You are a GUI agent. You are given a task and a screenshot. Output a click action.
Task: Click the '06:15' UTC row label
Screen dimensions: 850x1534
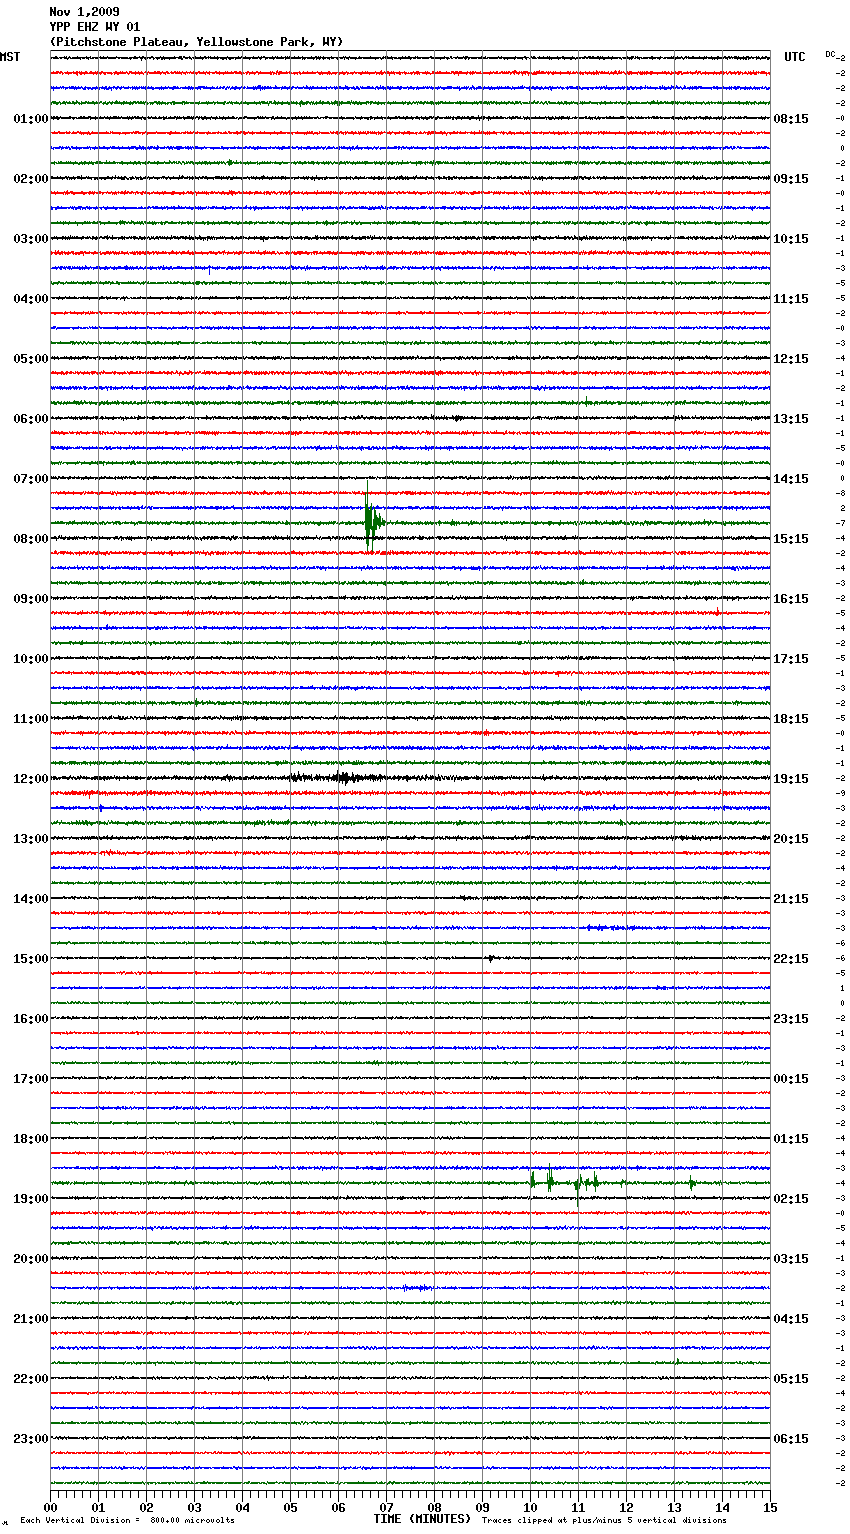pyautogui.click(x=791, y=1439)
